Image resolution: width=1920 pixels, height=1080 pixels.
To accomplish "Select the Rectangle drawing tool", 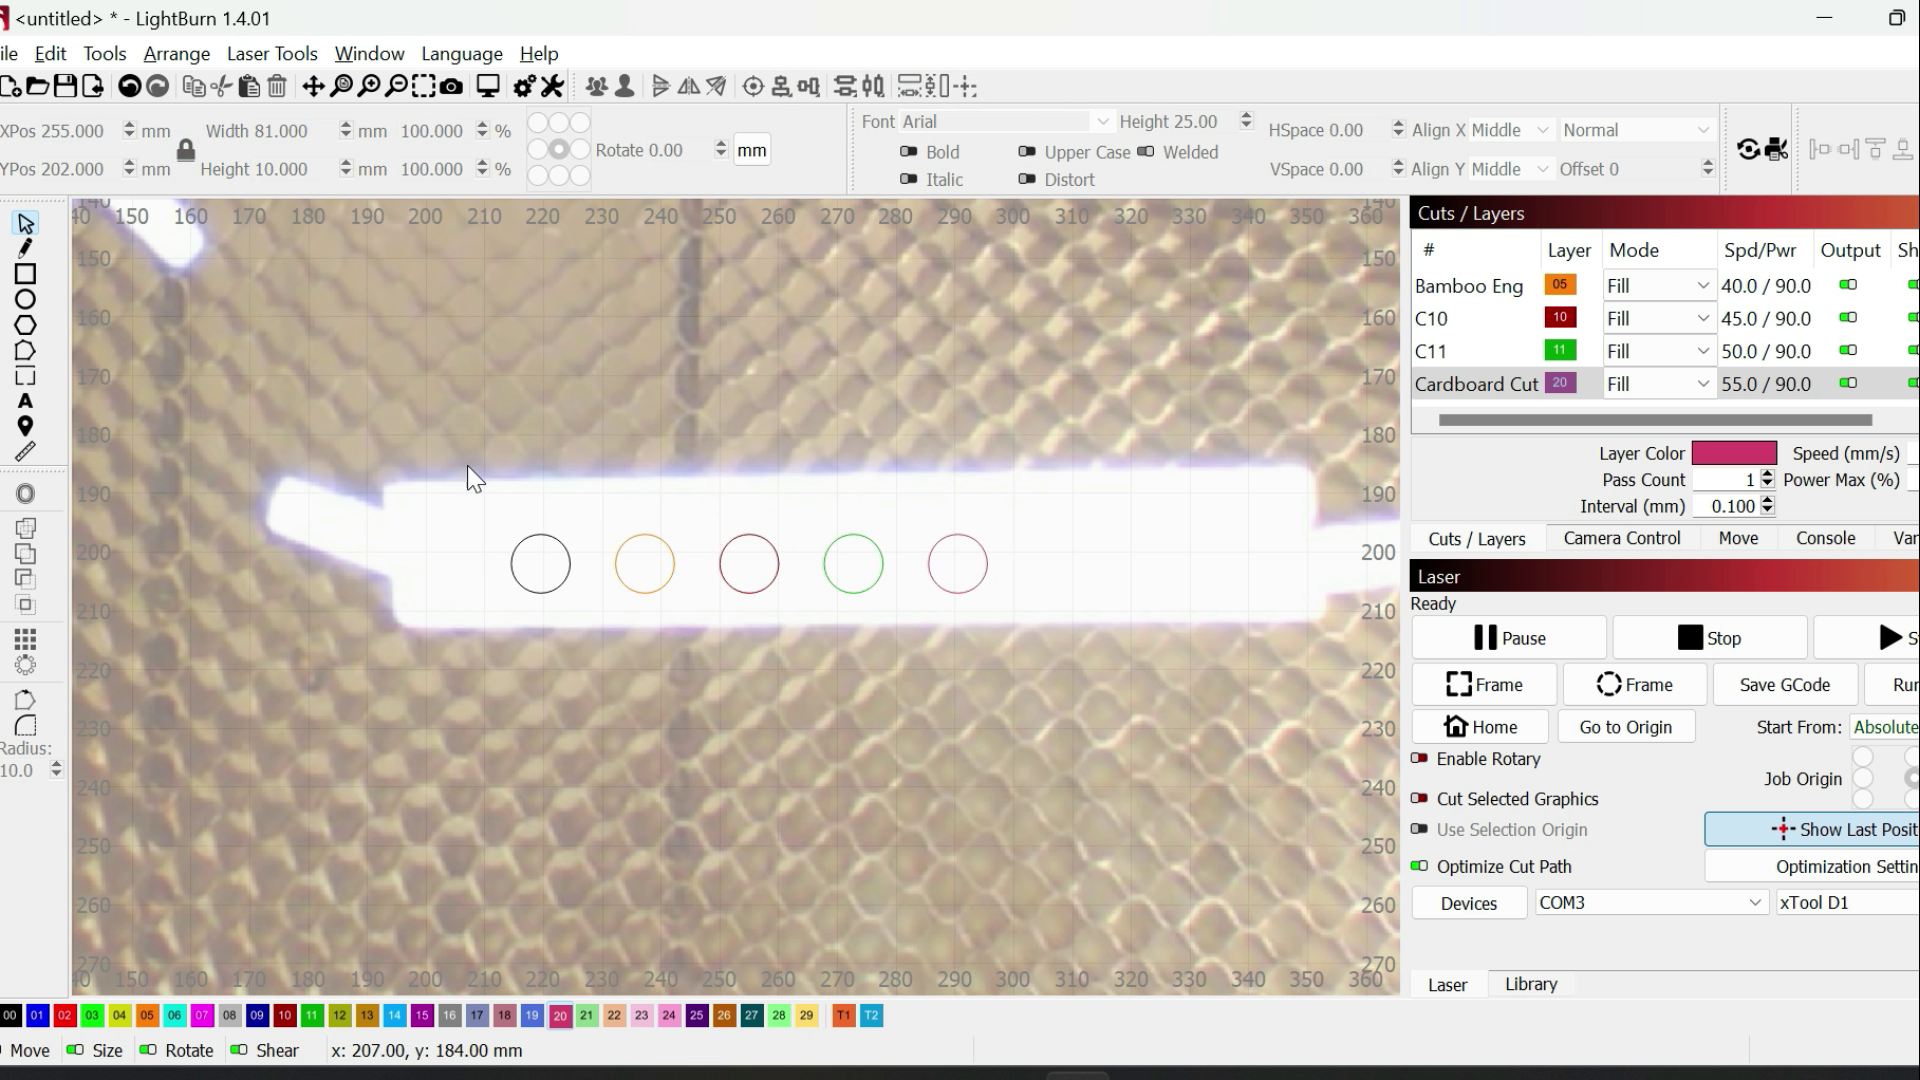I will click(x=27, y=274).
